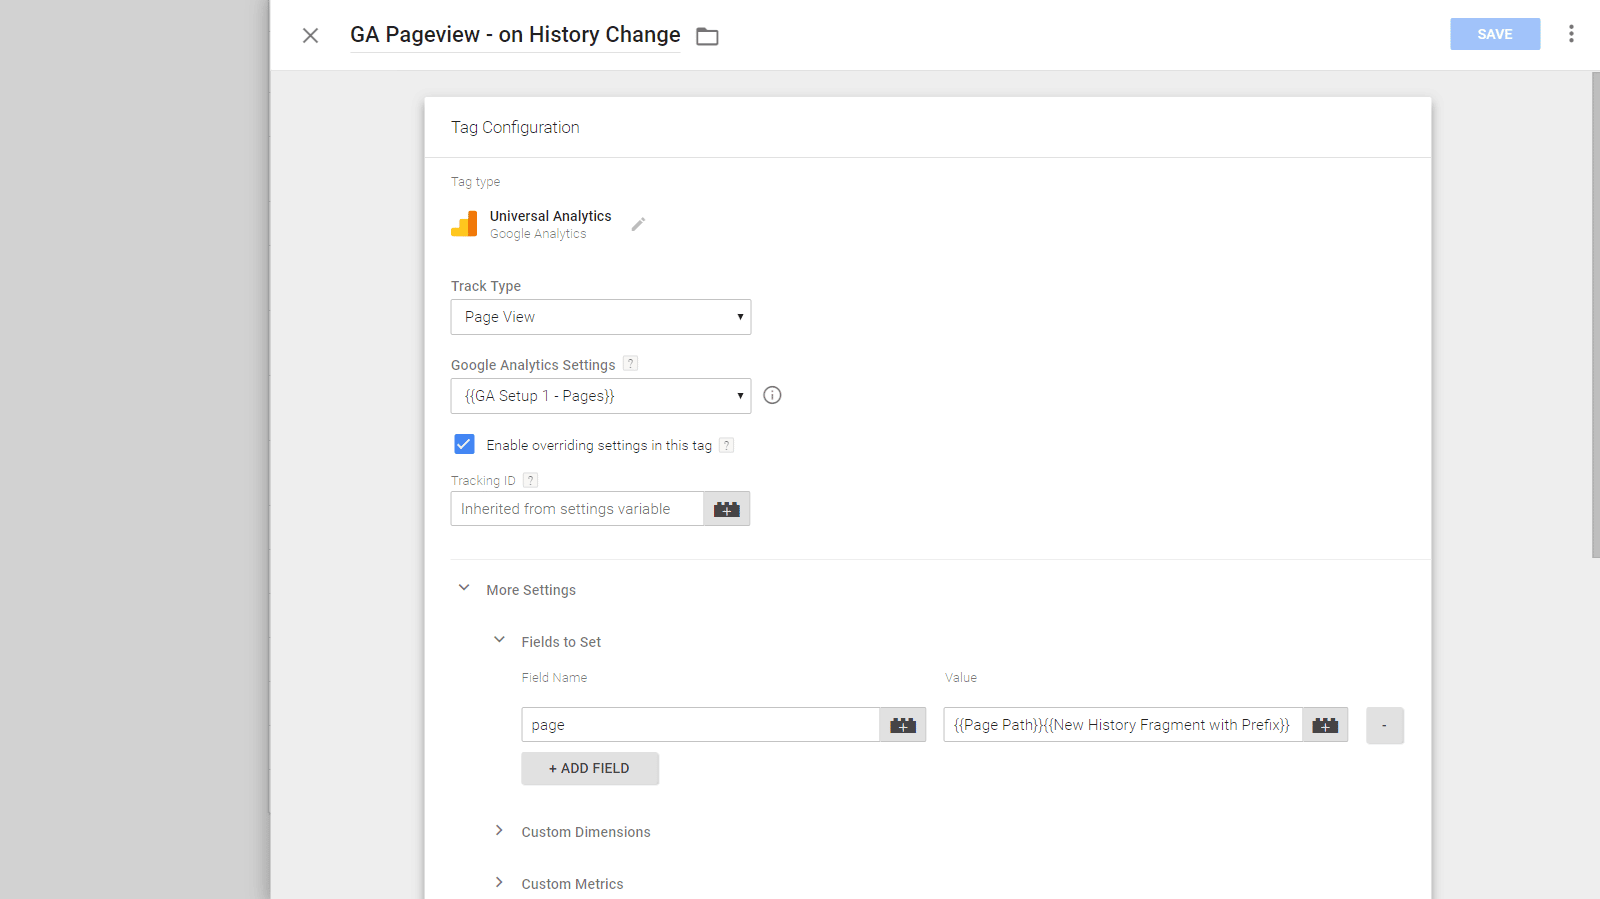
Task: Close the tag editor with the X icon
Action: click(310, 35)
